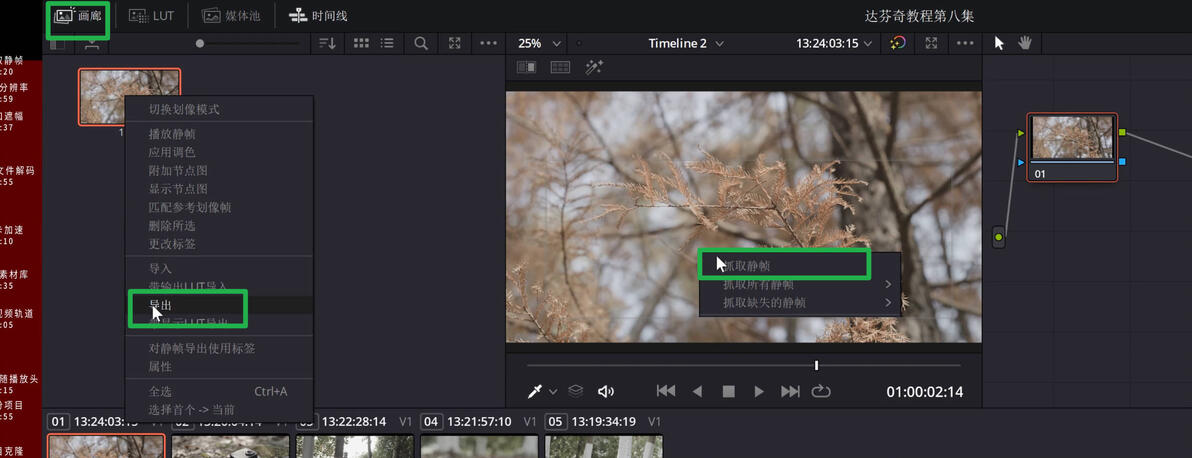Play forward with the right triangle
Viewport: 1192px width, 458px height.
point(759,391)
